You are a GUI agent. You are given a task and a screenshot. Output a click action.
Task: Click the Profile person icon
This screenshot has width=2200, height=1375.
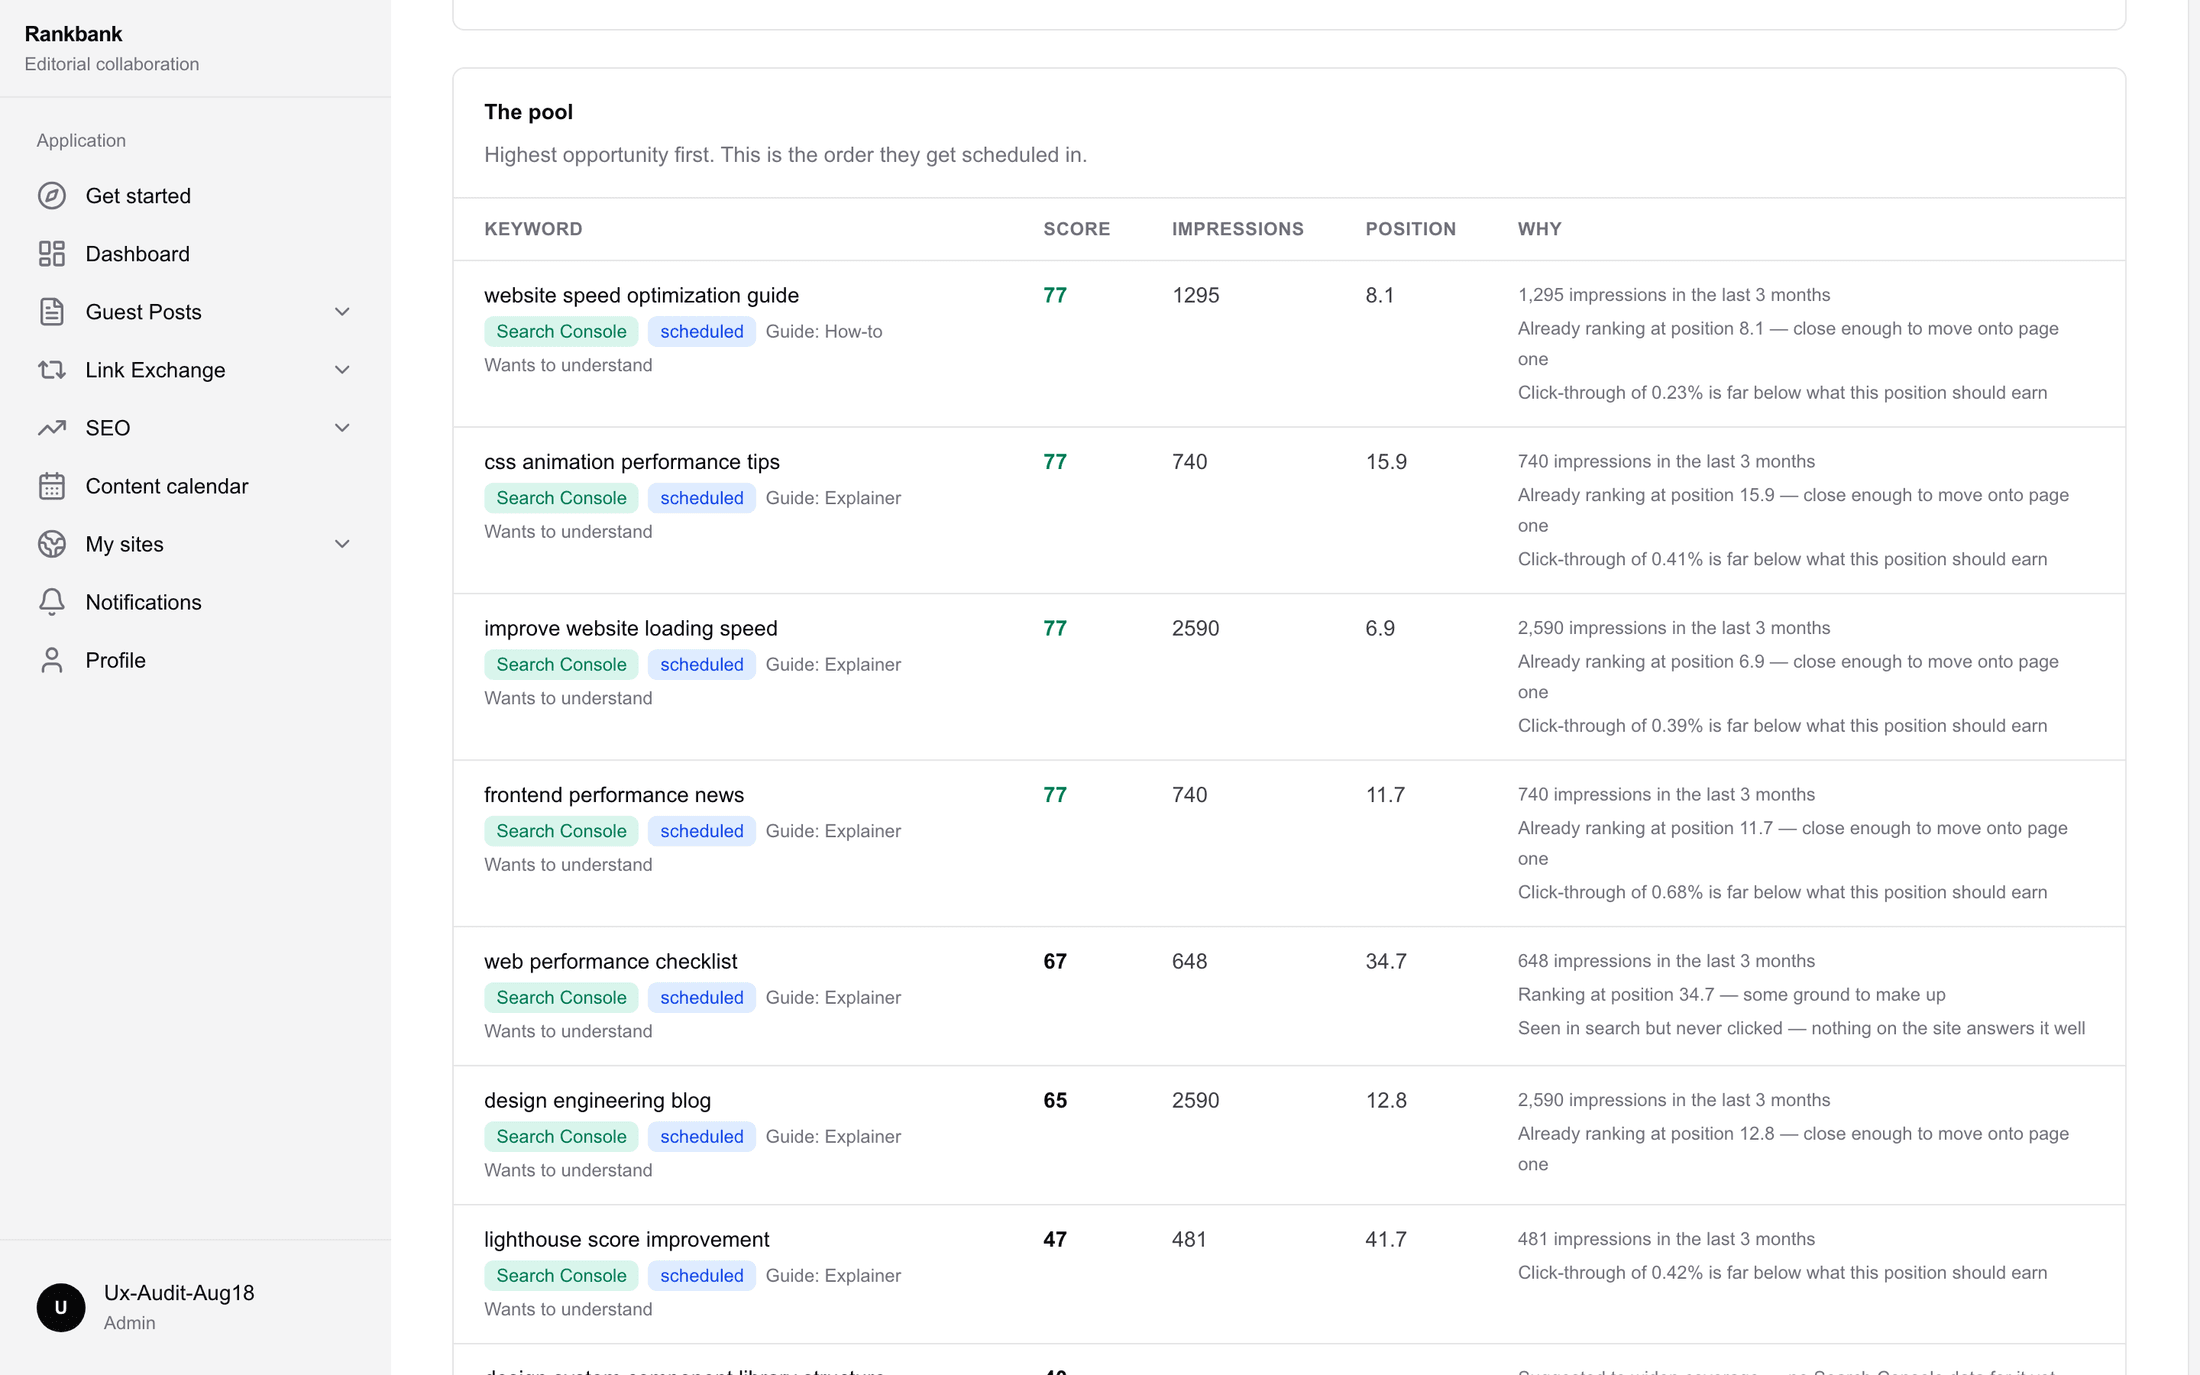tap(52, 660)
